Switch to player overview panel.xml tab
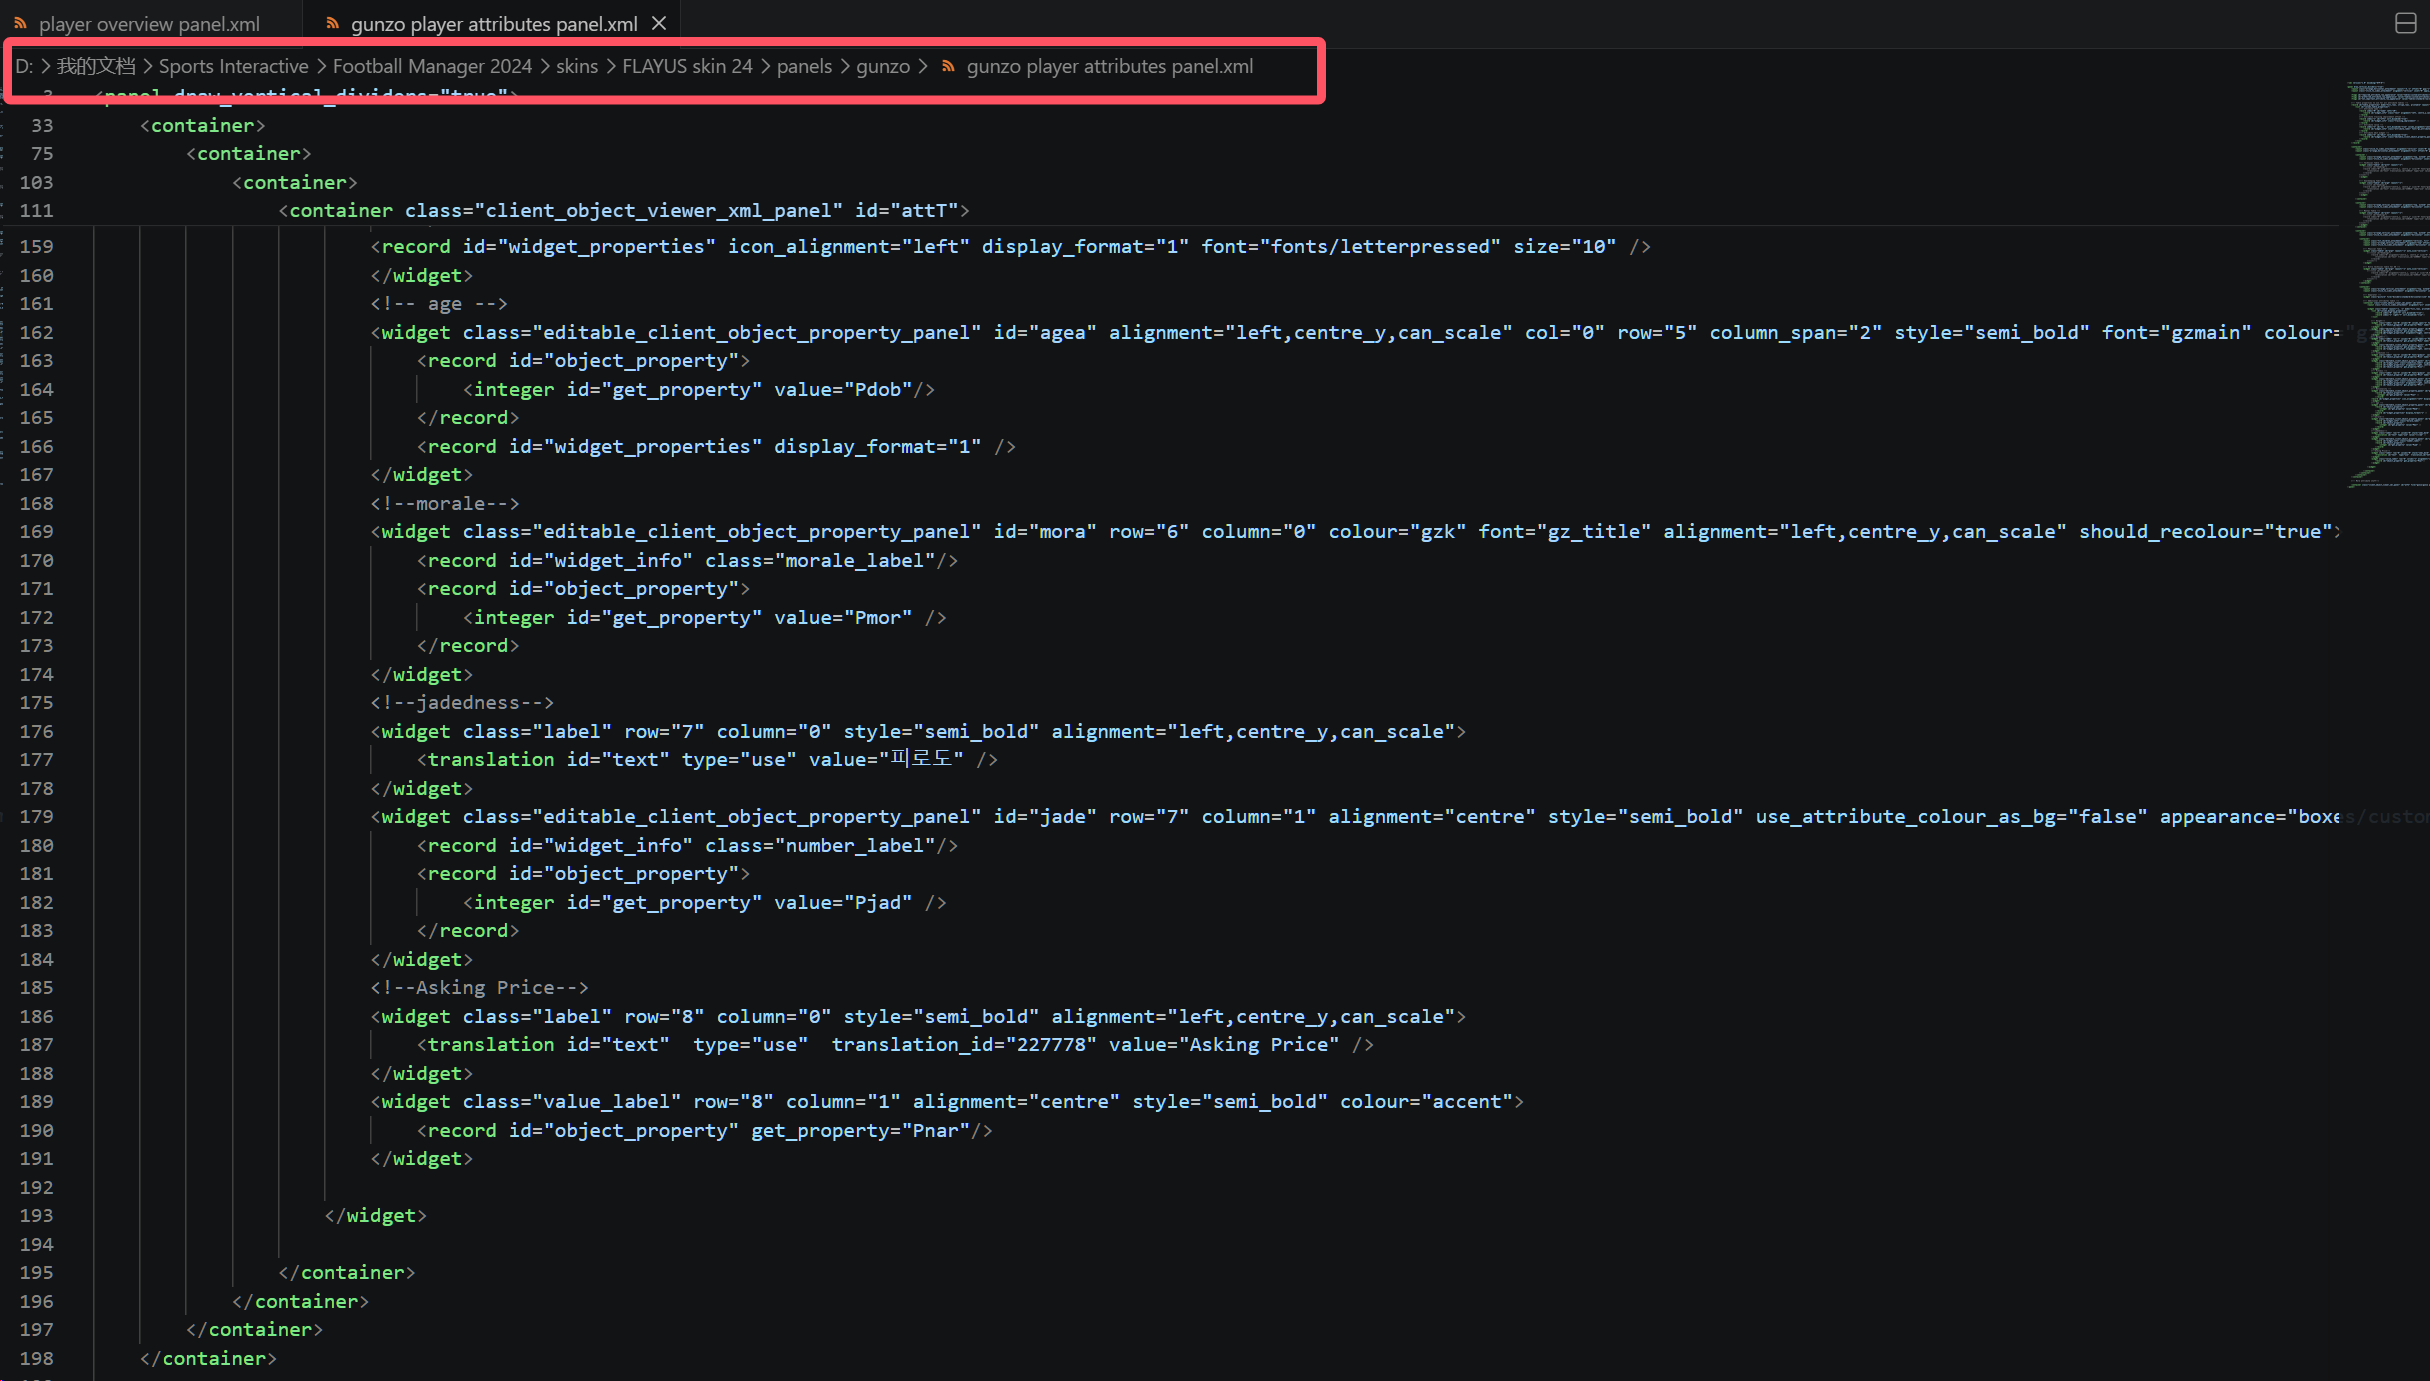 tap(149, 24)
